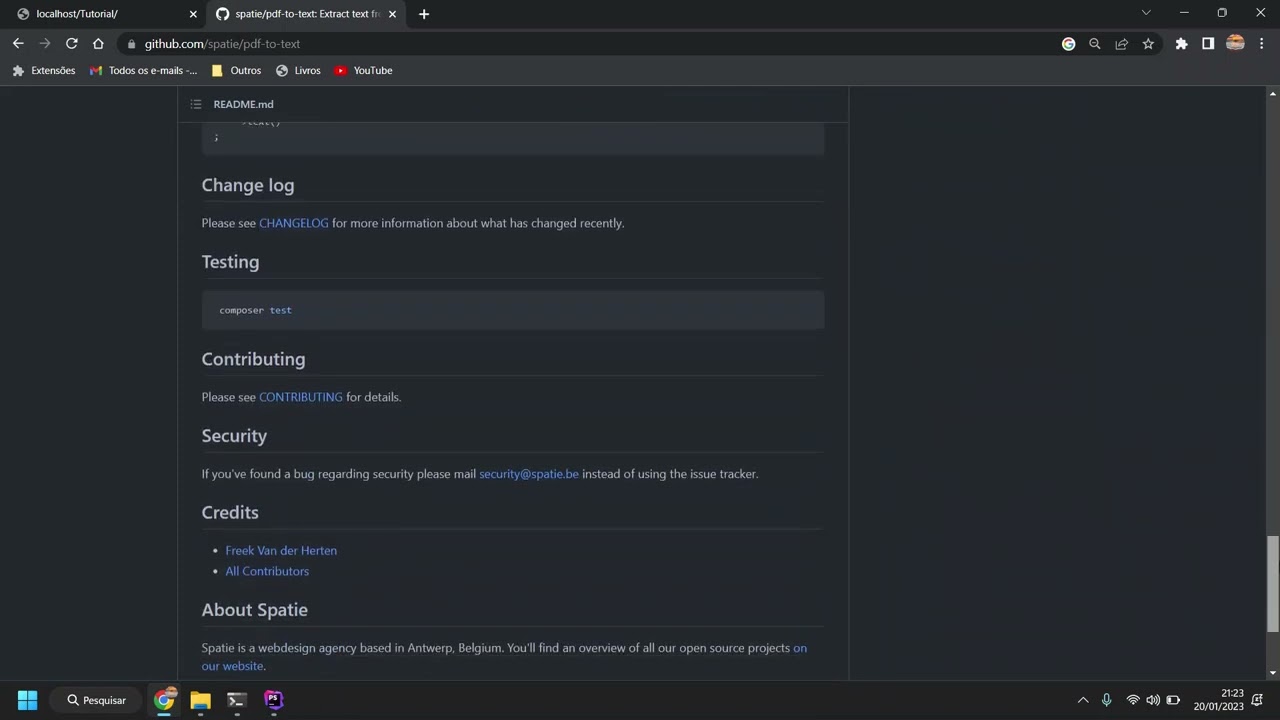Show hidden system tray icons
Viewport: 1280px width, 720px height.
pyautogui.click(x=1082, y=700)
